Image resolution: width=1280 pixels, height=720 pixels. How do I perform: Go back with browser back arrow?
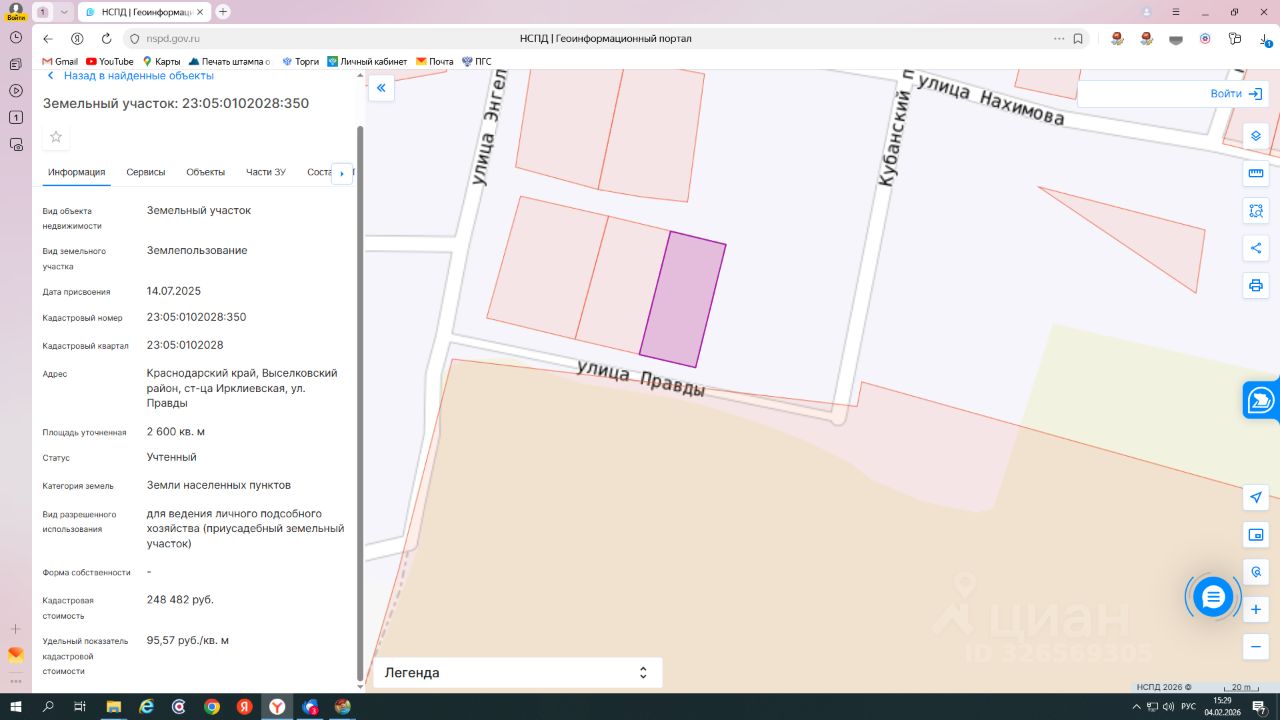(x=48, y=39)
